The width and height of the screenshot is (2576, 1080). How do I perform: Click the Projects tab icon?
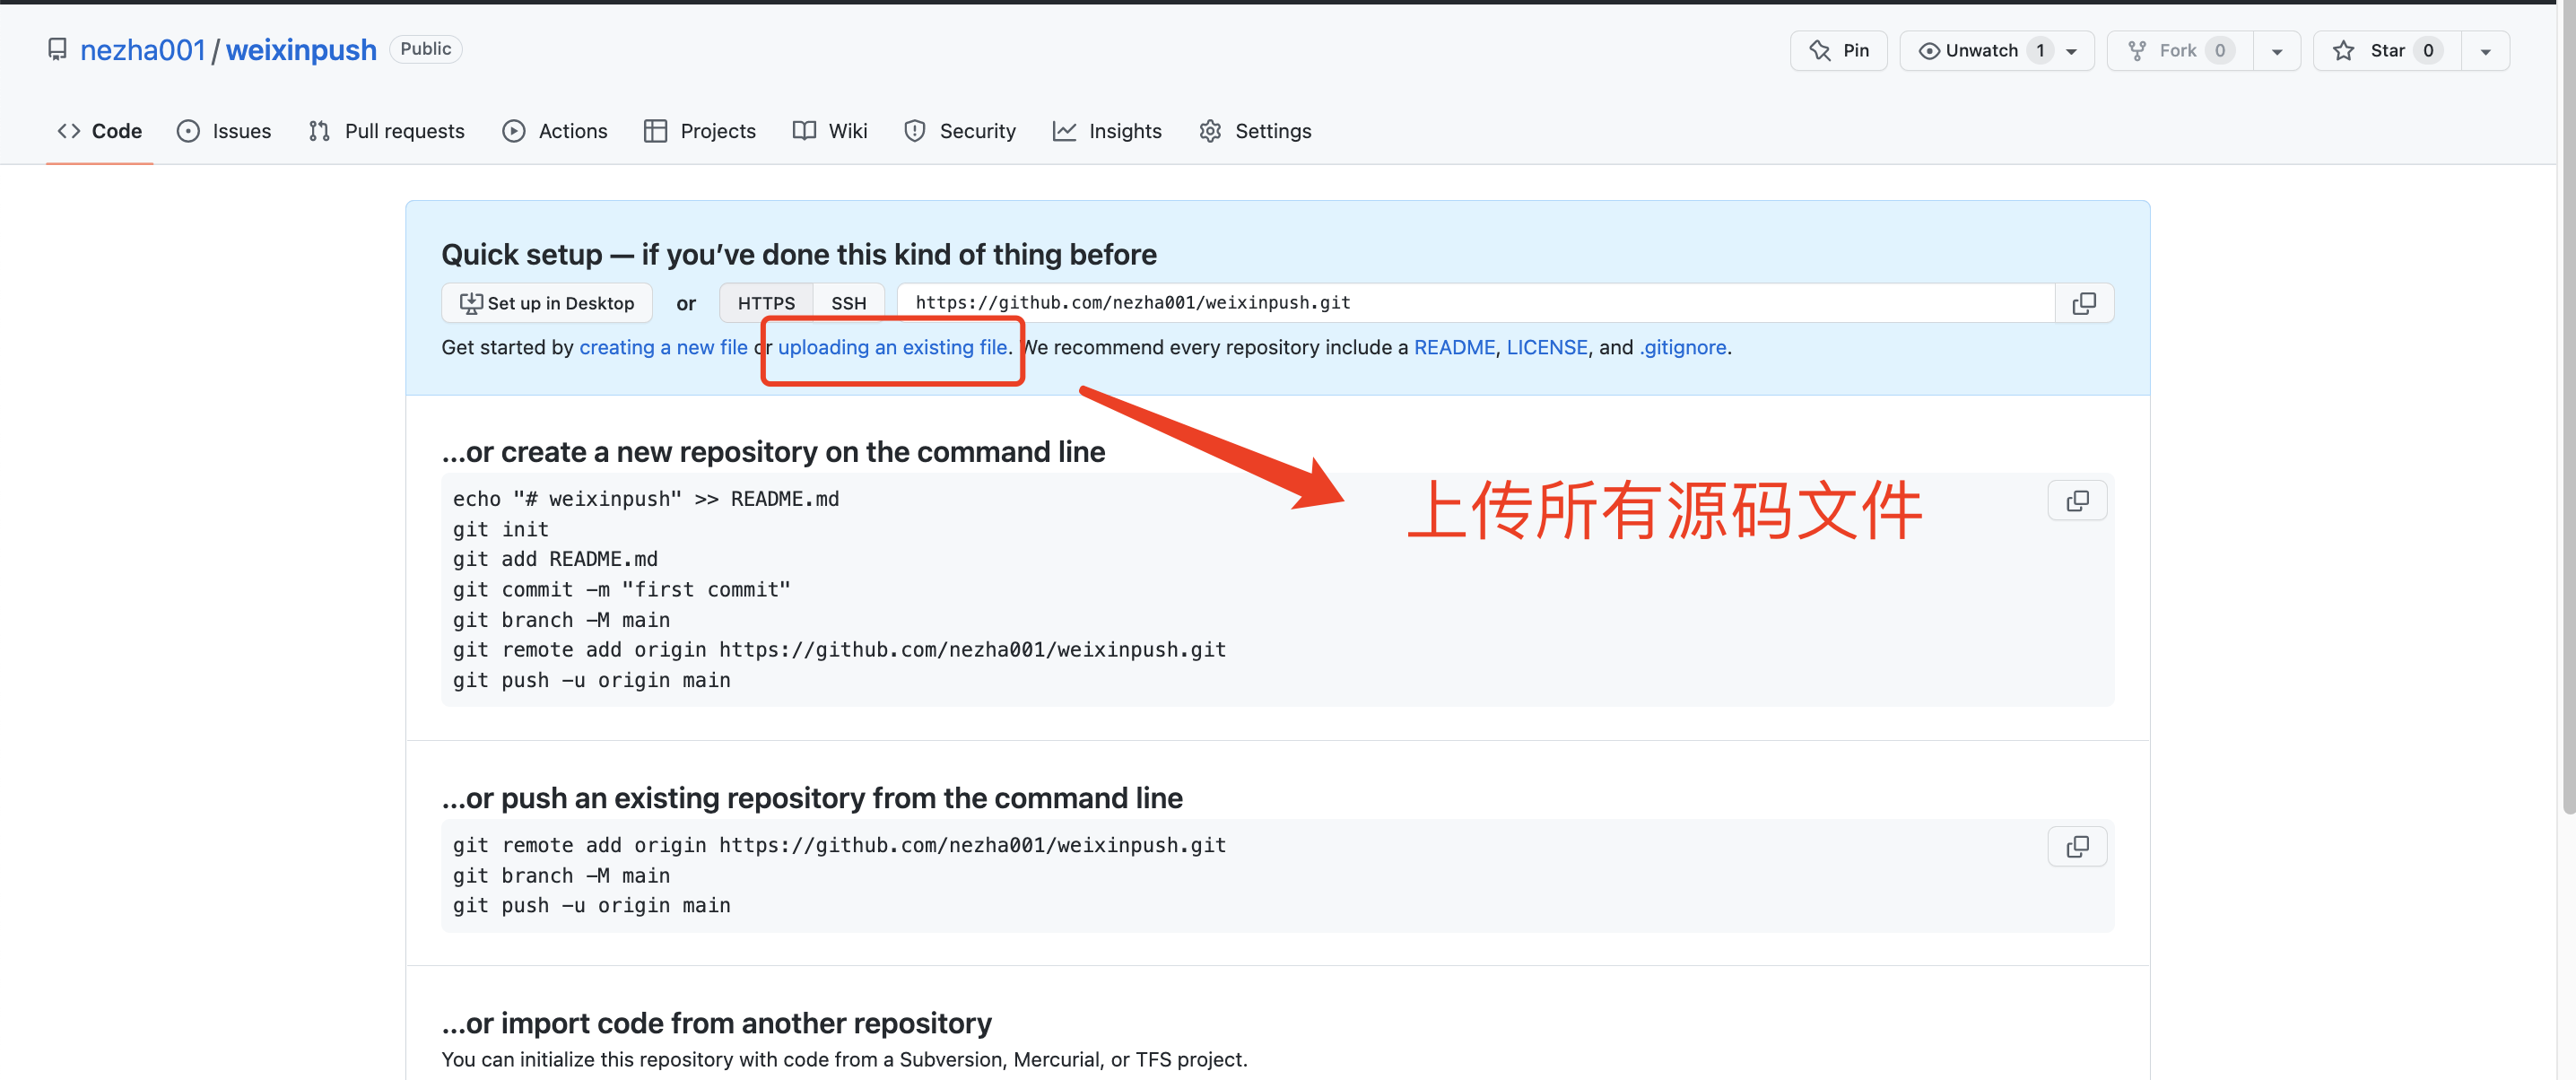click(x=656, y=130)
